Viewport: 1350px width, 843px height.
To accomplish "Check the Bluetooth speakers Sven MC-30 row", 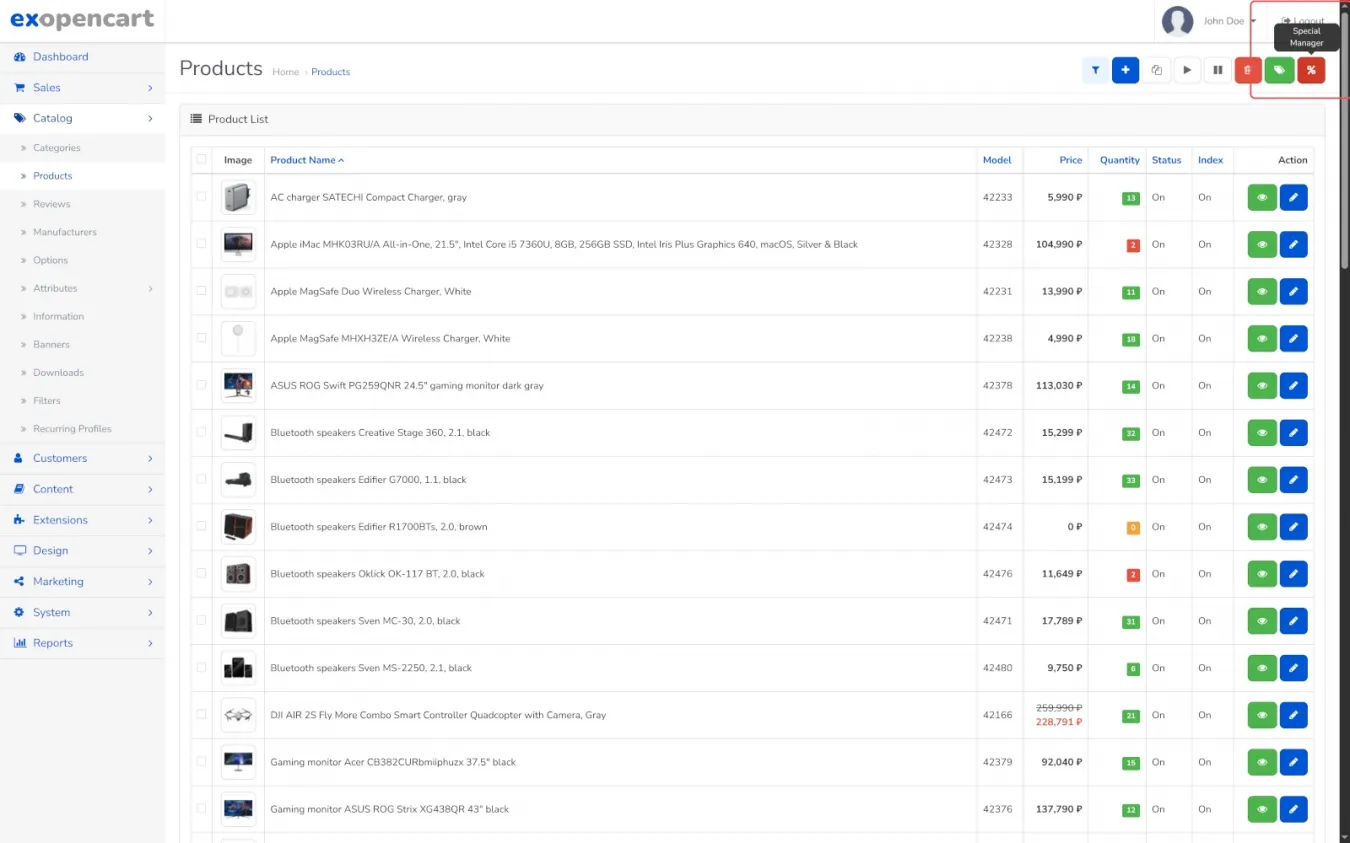I will point(202,620).
